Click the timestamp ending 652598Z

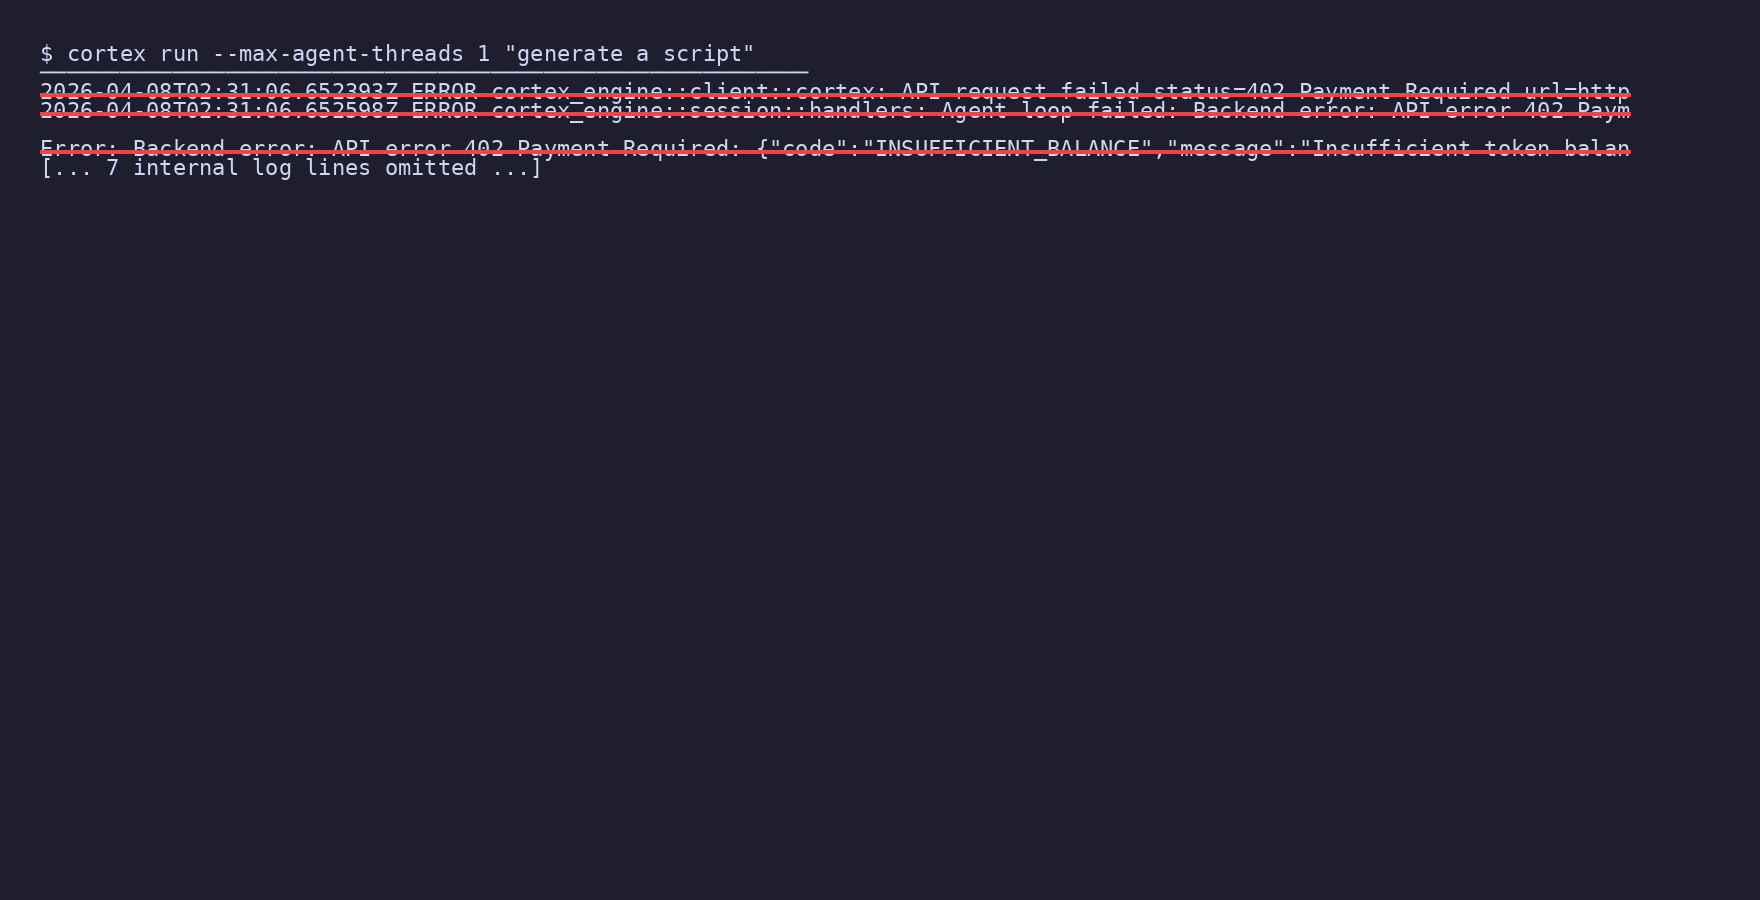tap(219, 110)
